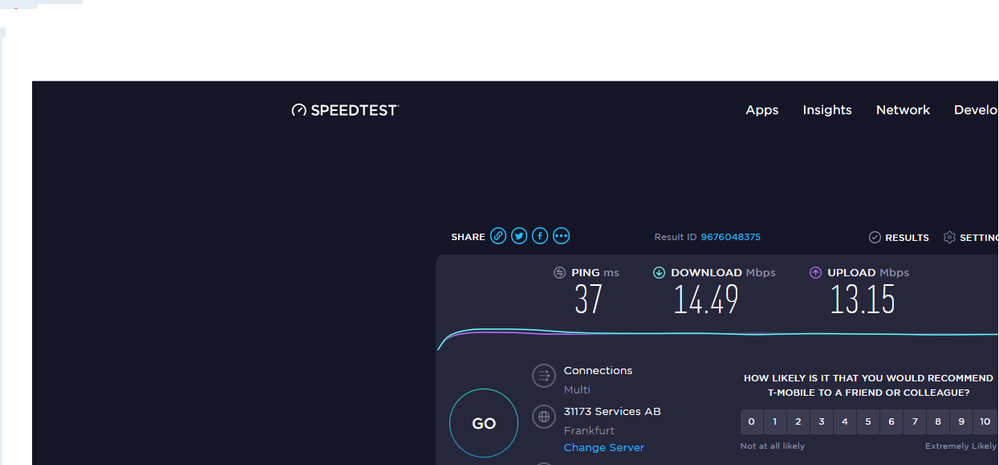
Task: Share result on Facebook
Action: pyautogui.click(x=540, y=236)
